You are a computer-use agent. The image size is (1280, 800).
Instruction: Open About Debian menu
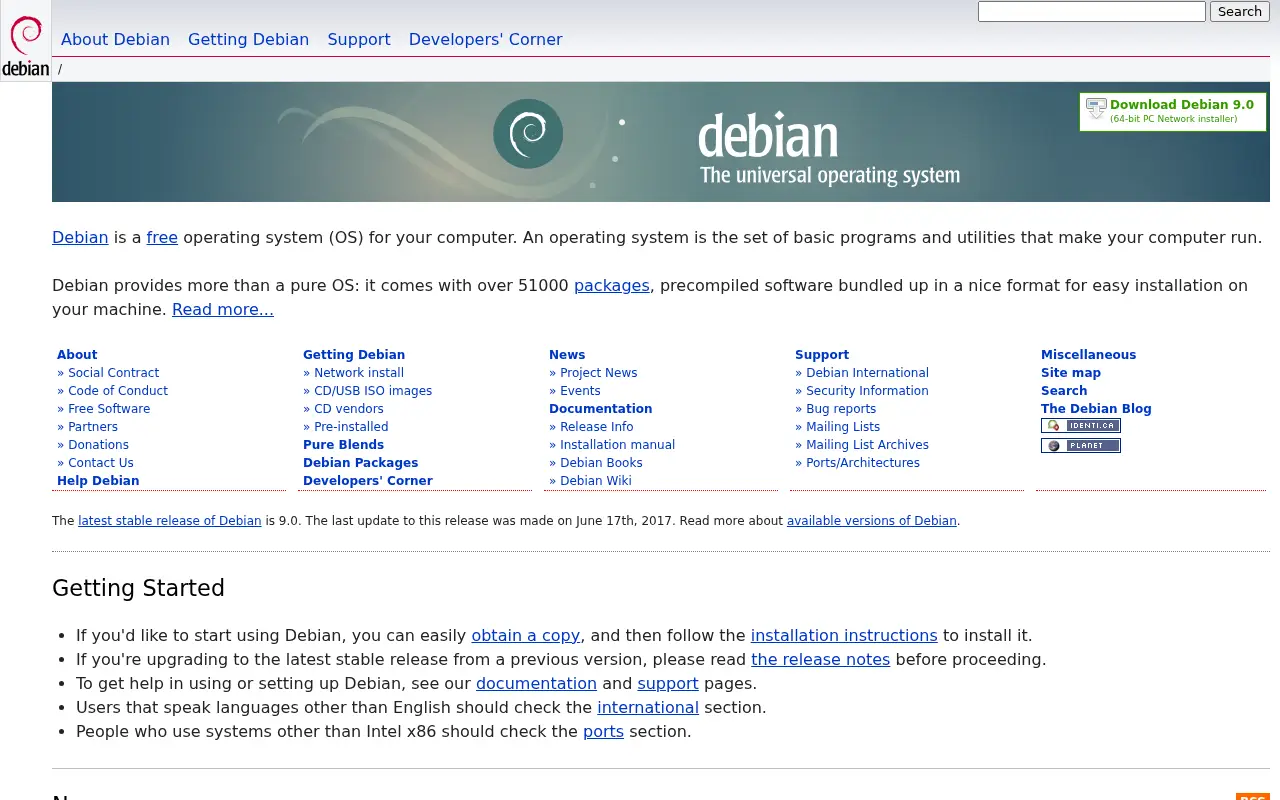115,39
